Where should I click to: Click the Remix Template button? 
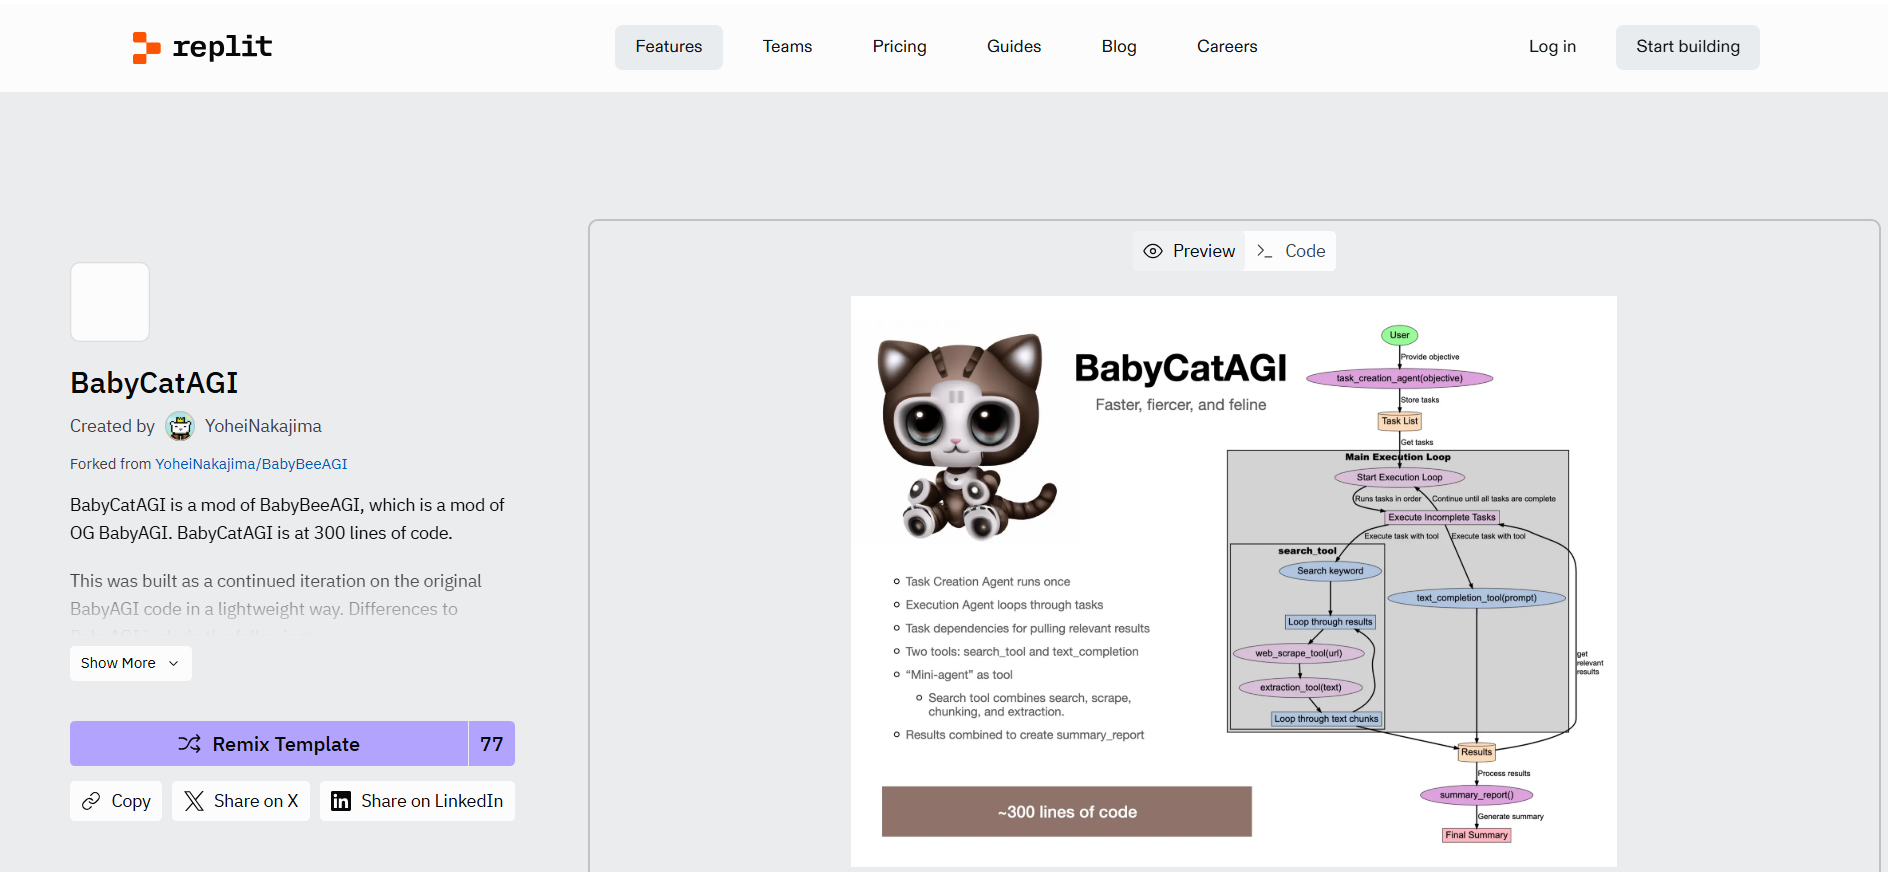[x=269, y=744]
